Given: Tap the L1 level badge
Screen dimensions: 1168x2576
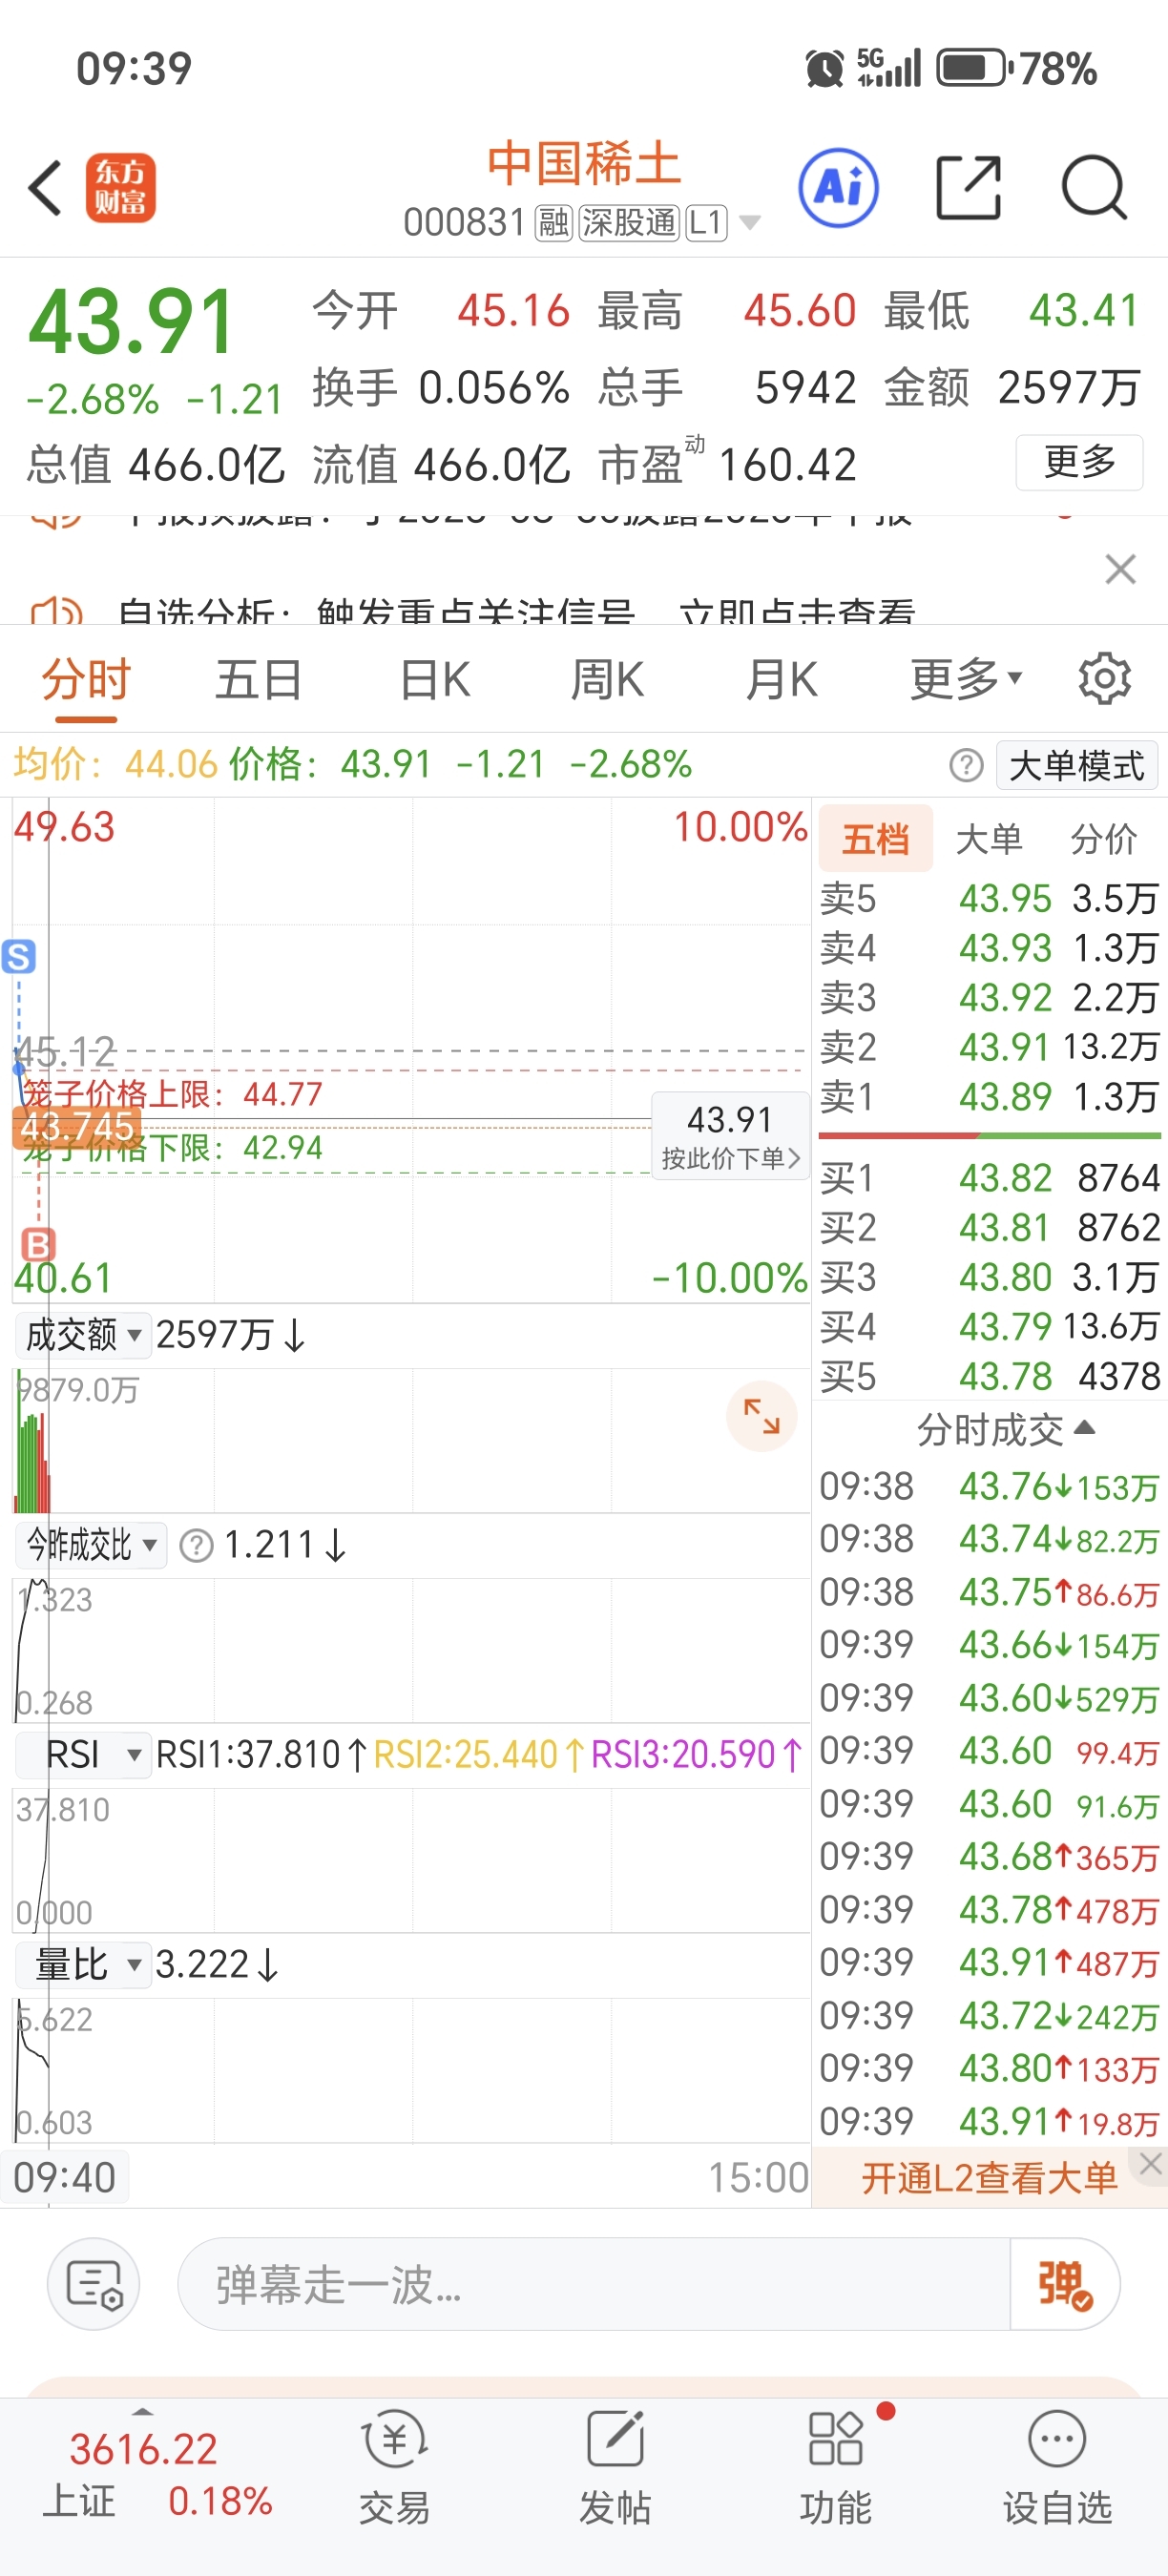Looking at the screenshot, I should [706, 223].
